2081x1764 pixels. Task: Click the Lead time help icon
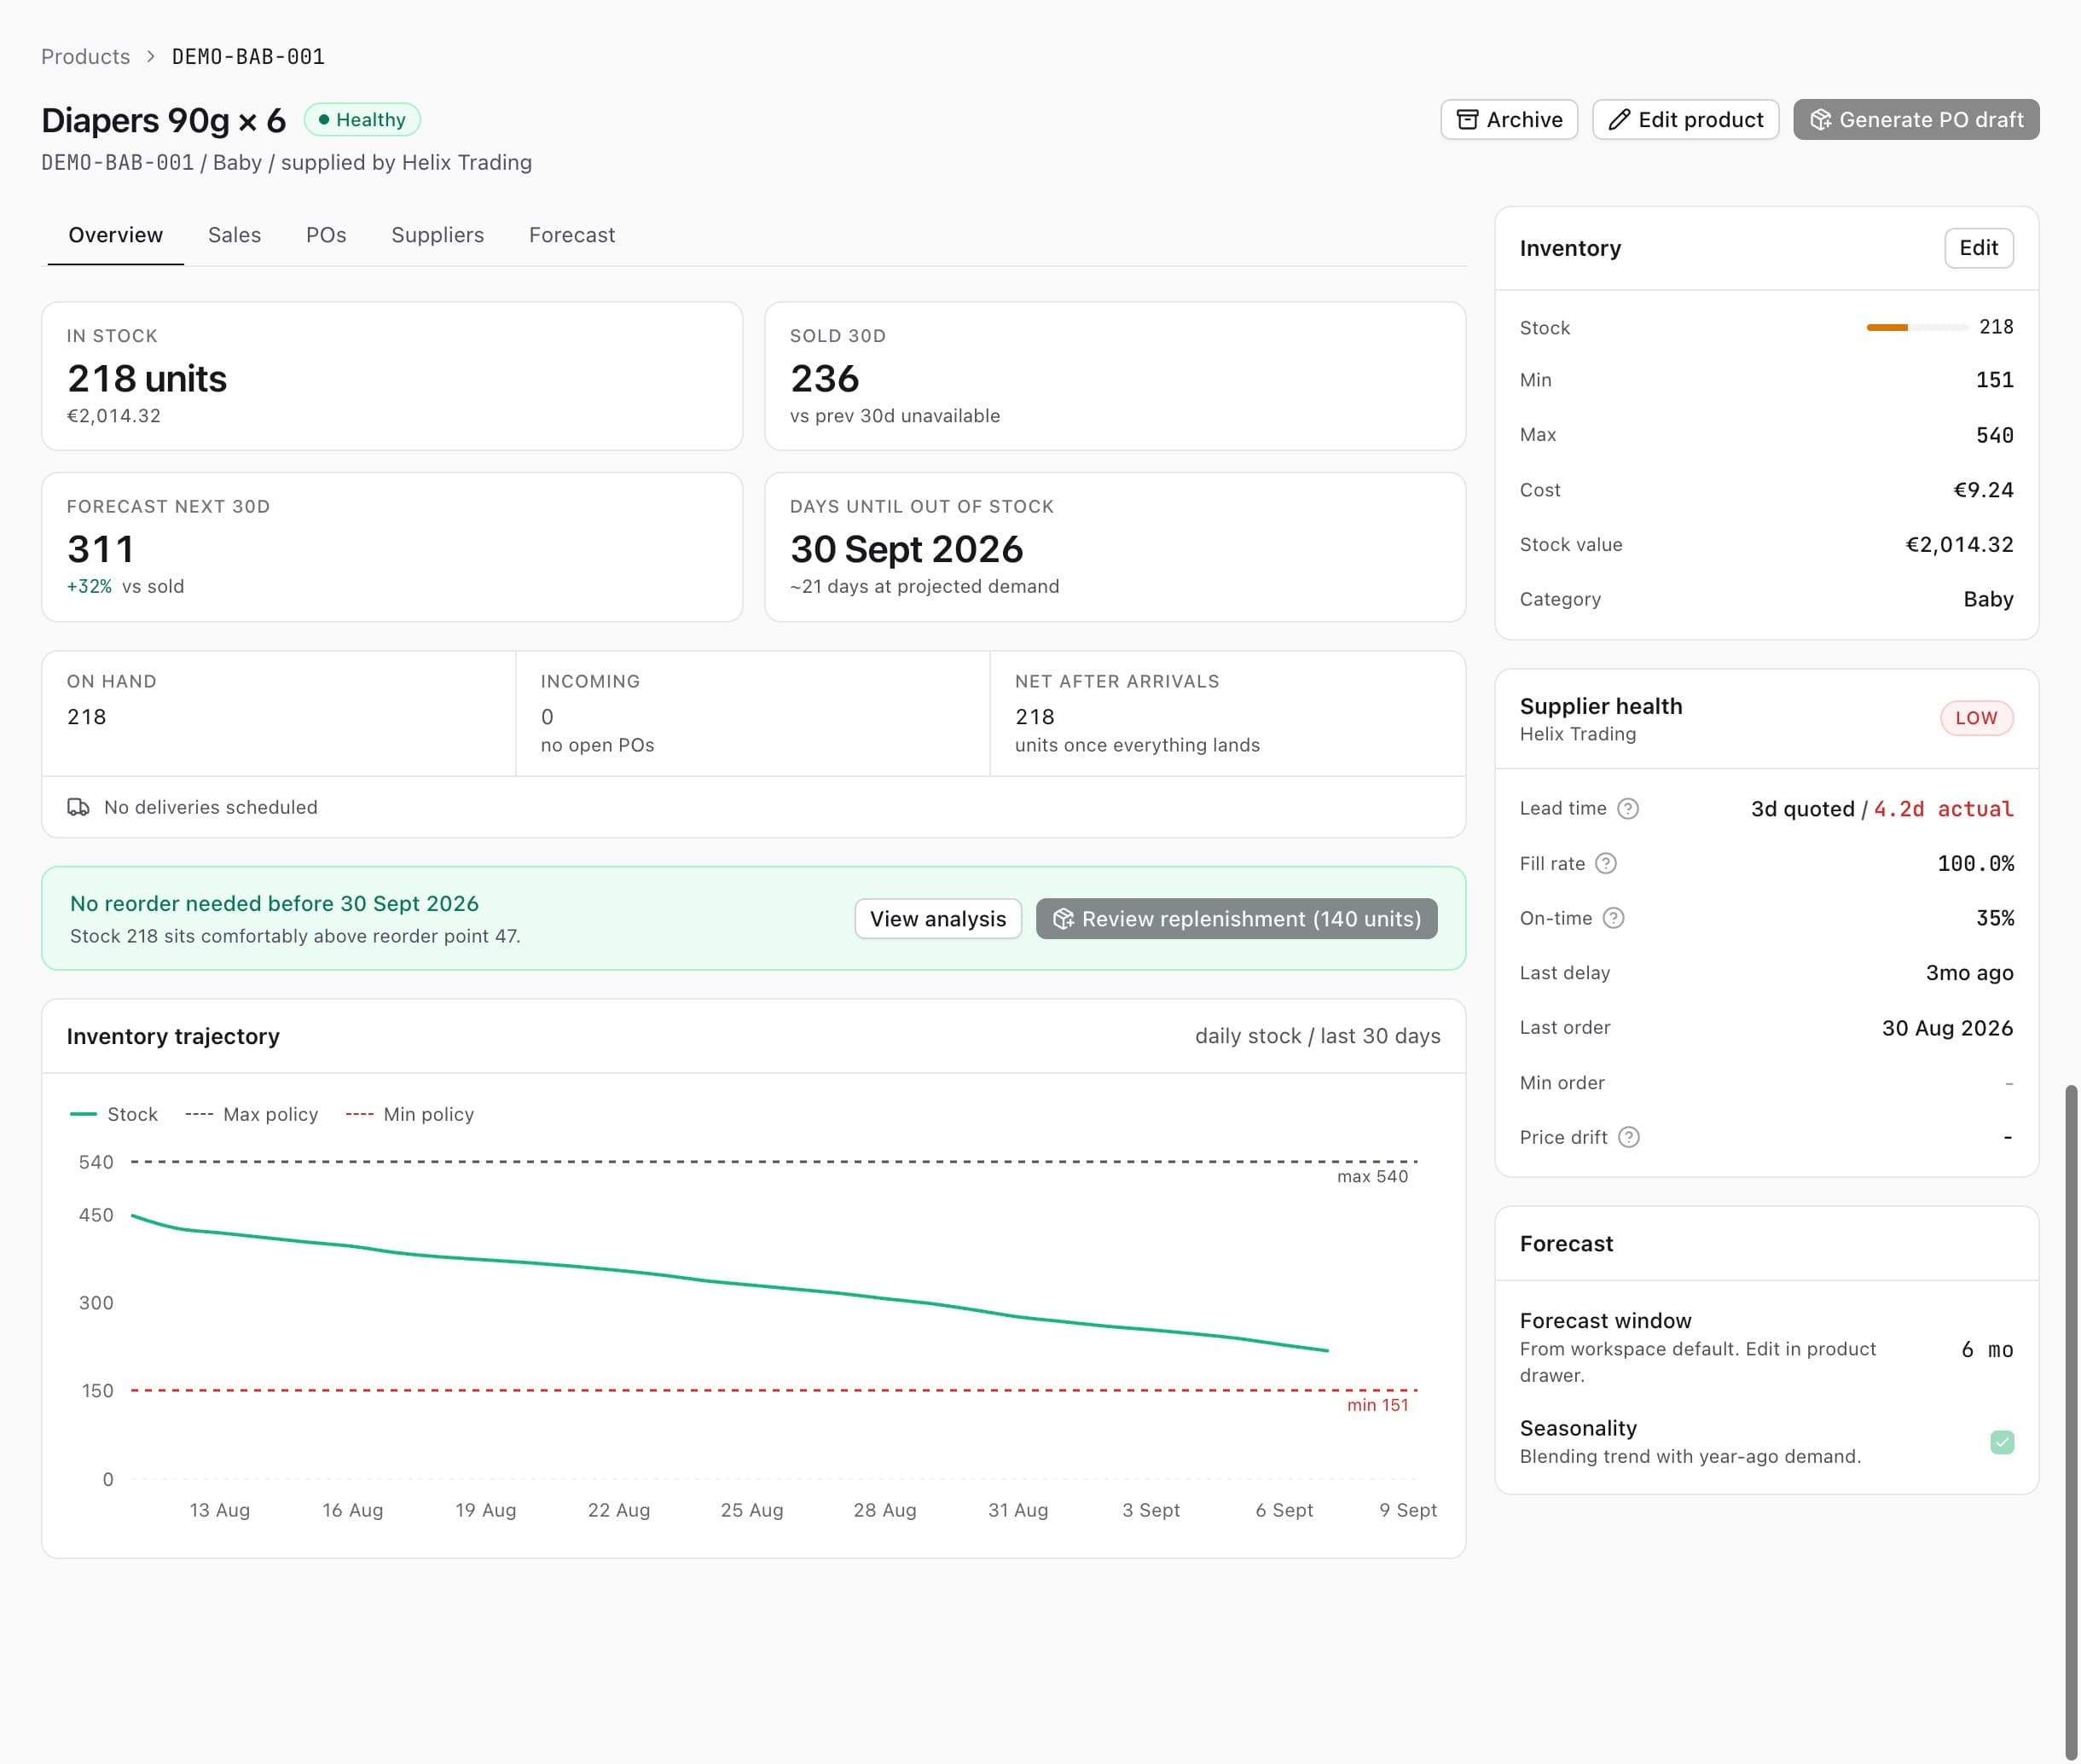(x=1628, y=808)
